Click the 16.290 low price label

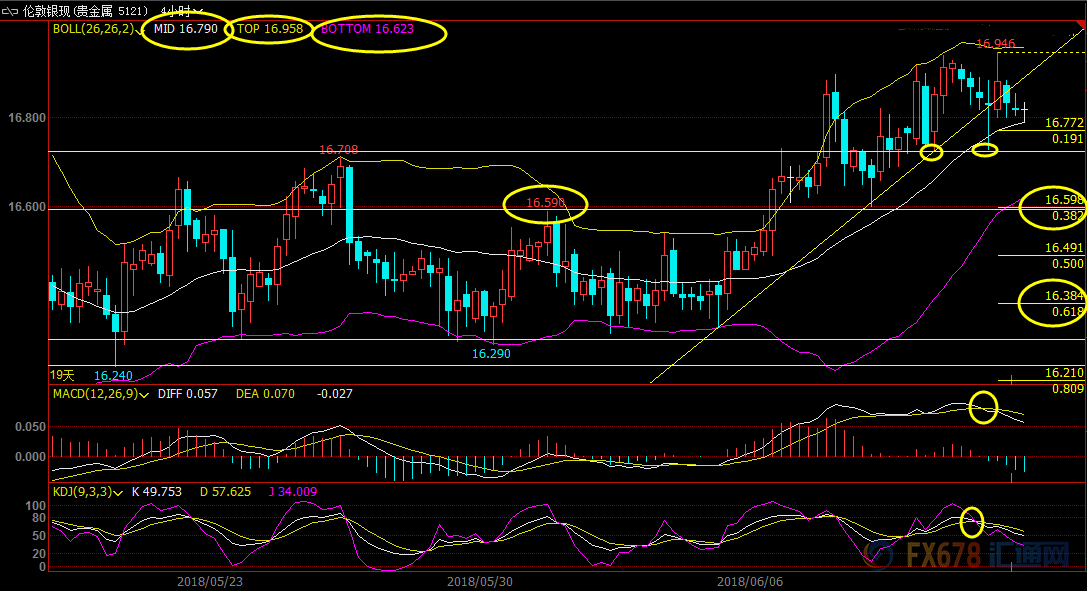[491, 353]
